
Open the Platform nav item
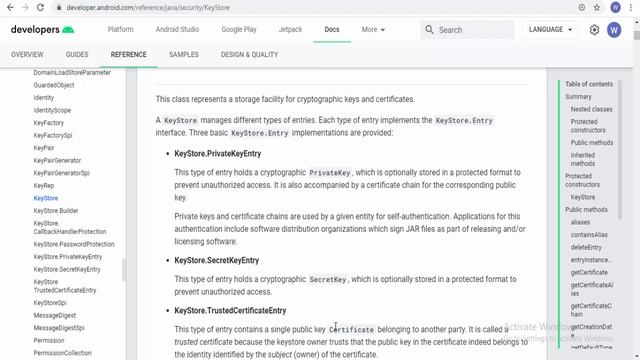tap(120, 29)
